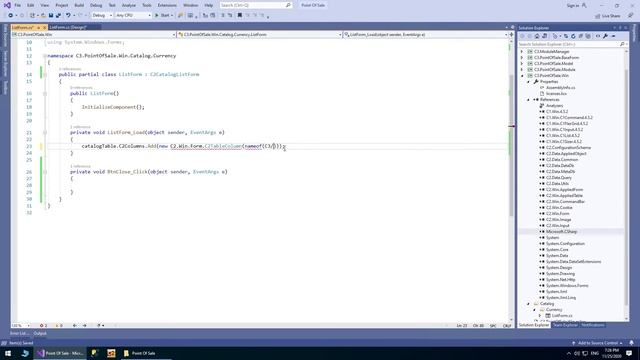
Task: Expand the C3.PointOfSale.Model project node
Action: (522, 64)
